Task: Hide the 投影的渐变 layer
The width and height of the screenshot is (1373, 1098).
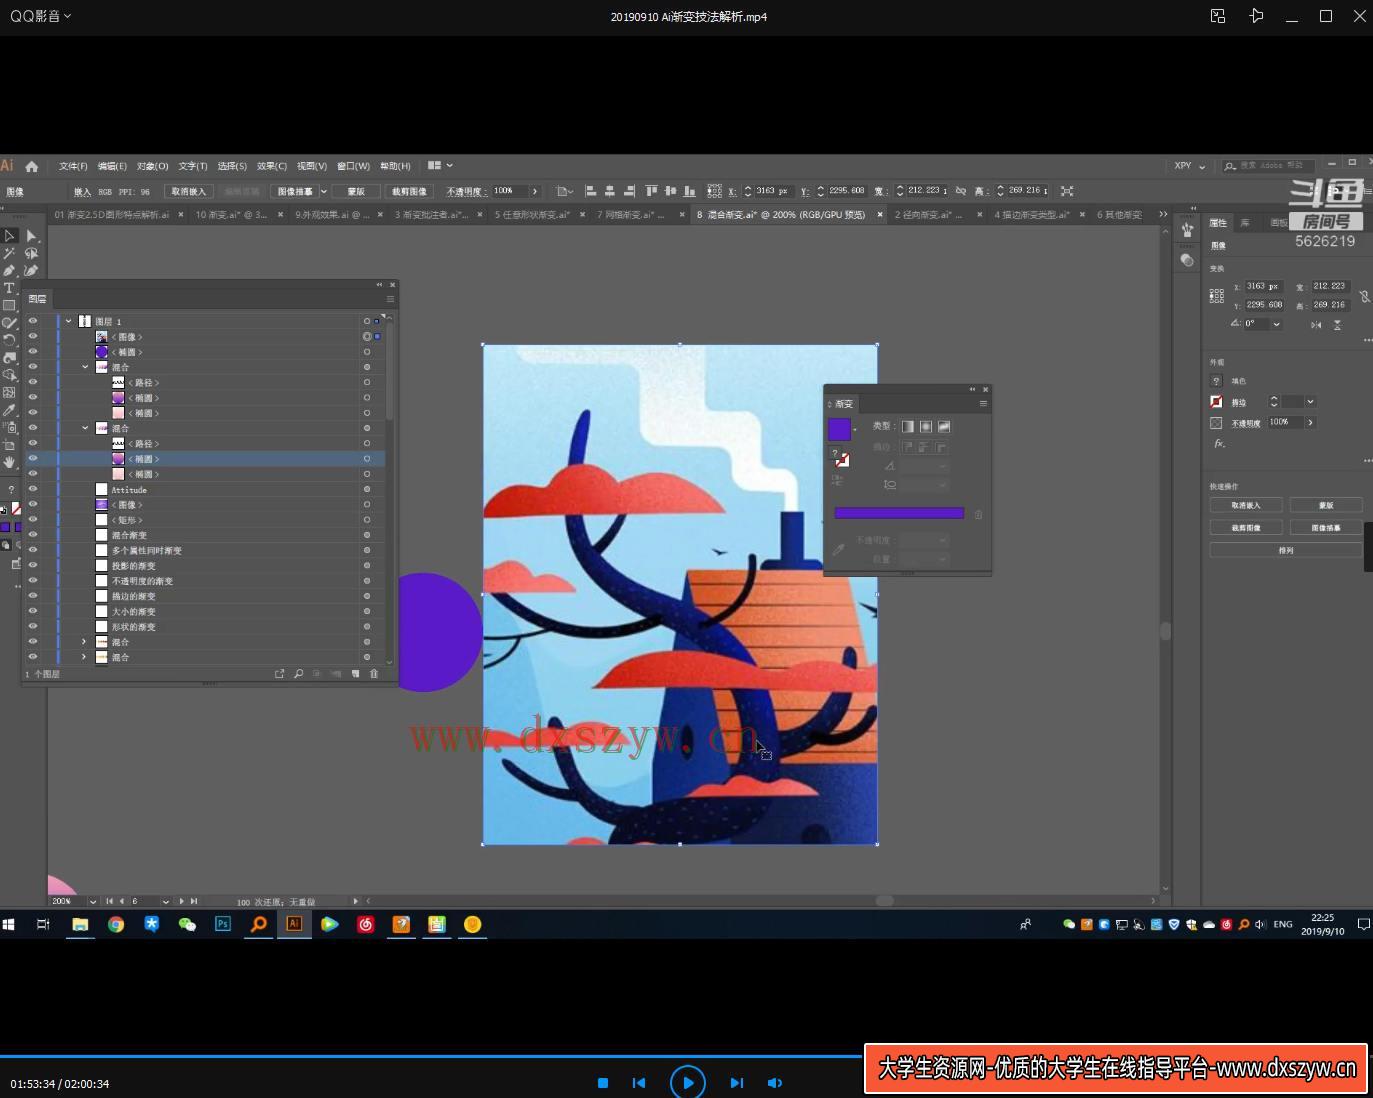Action: 33,565
